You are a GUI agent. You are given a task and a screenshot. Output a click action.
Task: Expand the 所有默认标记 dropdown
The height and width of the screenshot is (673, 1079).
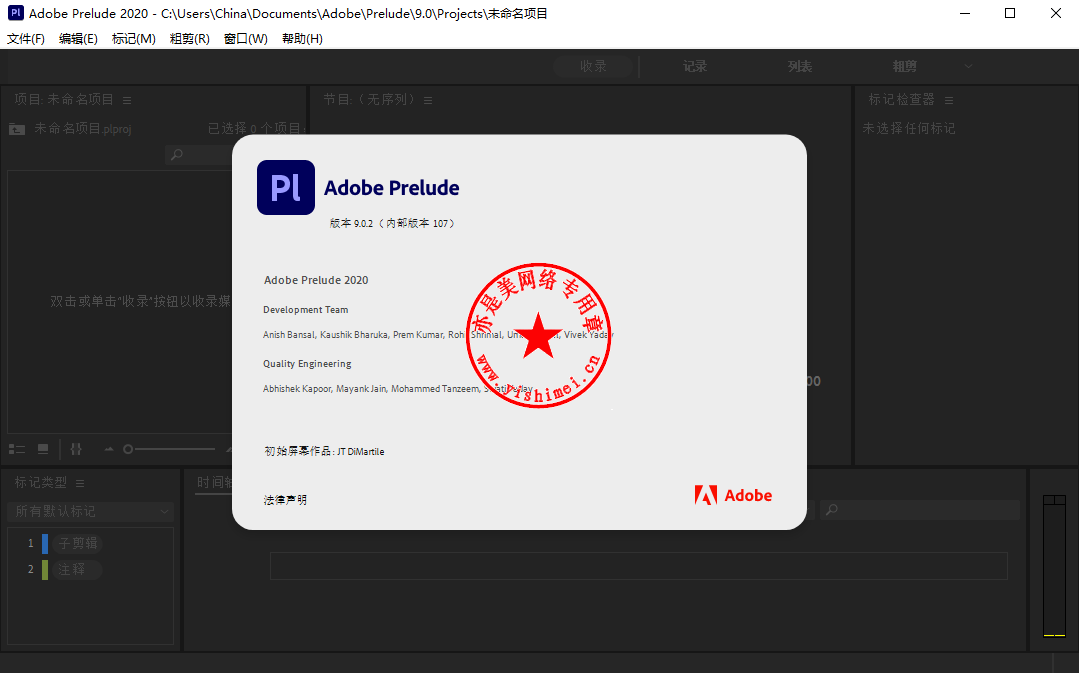(x=91, y=511)
